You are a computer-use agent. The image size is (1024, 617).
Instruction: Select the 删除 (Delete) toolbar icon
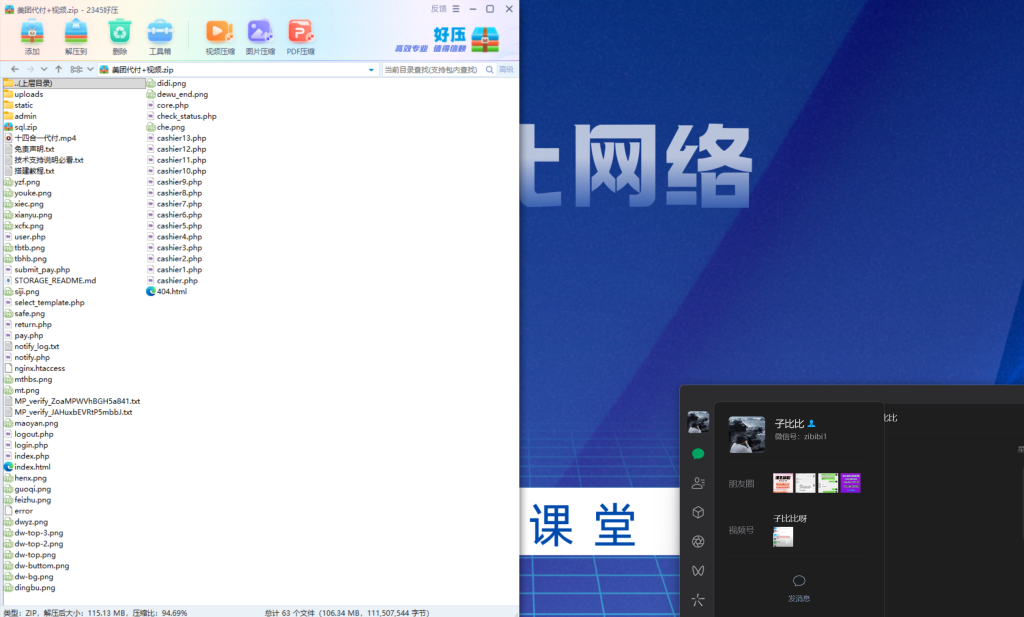119,33
